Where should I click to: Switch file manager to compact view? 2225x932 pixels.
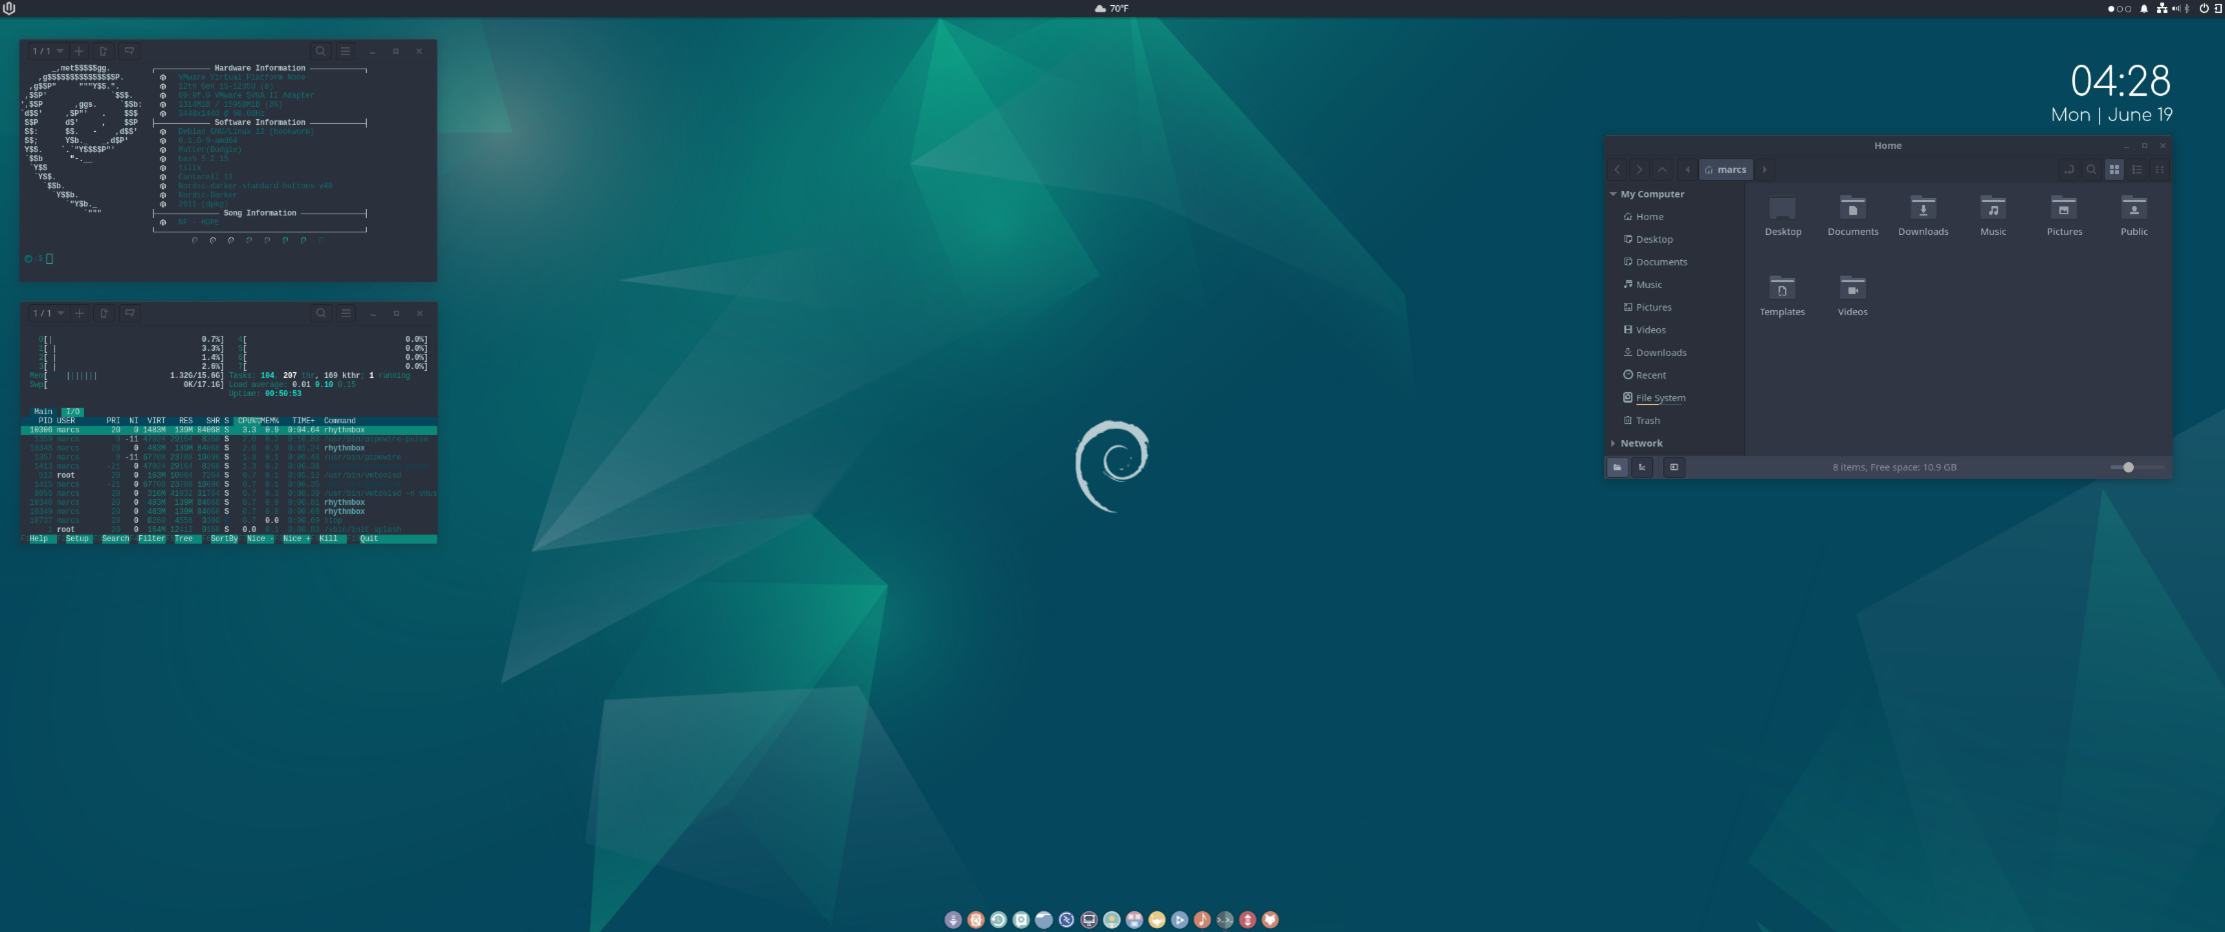[x=2159, y=170]
